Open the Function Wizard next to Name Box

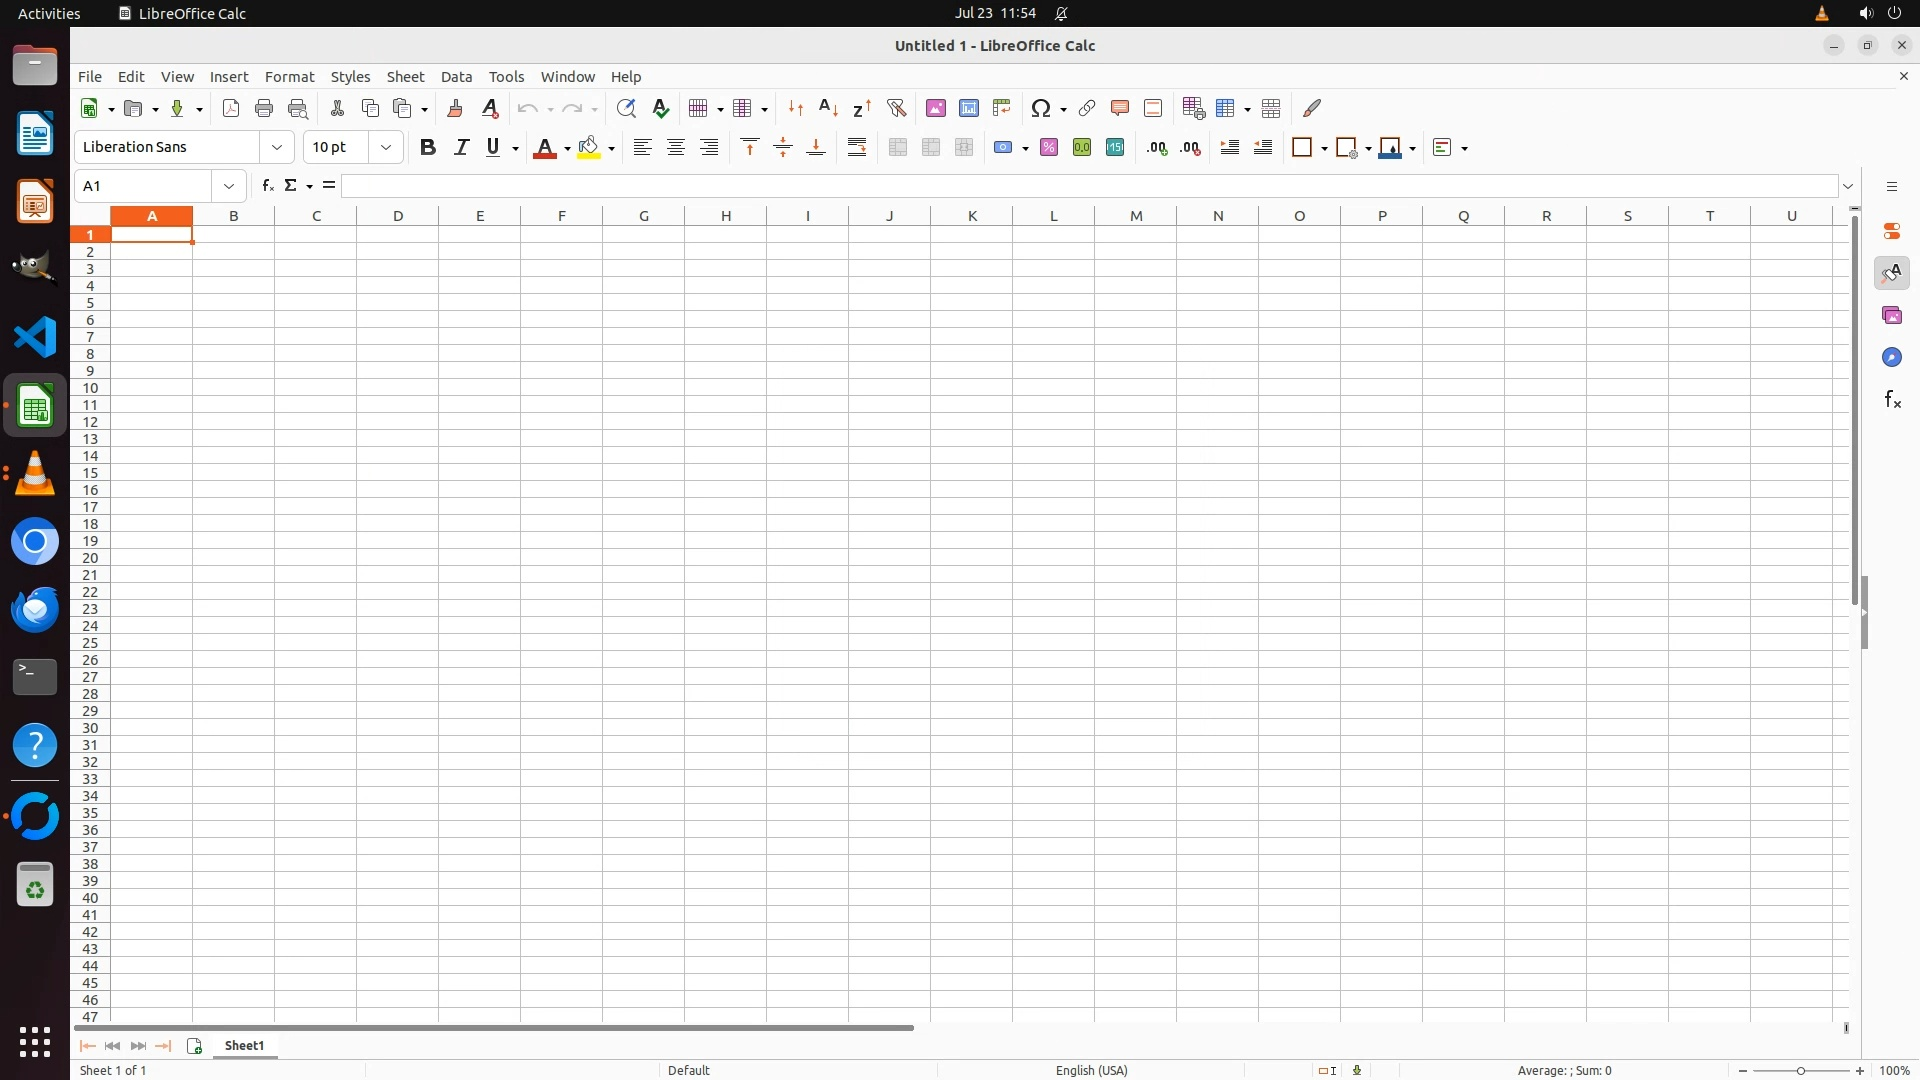point(267,186)
